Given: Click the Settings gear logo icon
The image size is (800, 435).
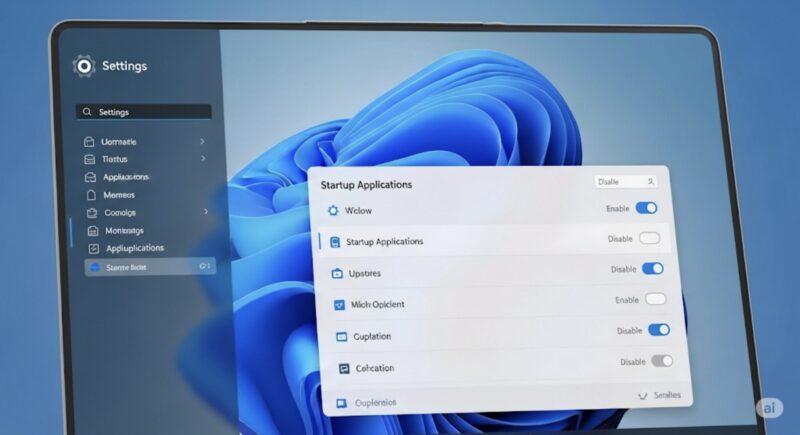Looking at the screenshot, I should tap(84, 66).
